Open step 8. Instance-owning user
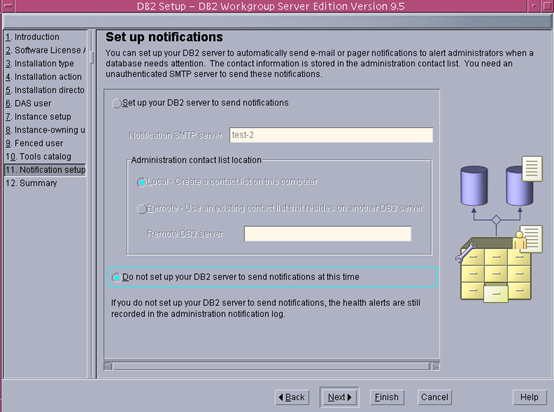This screenshot has height=412, width=554. (x=45, y=130)
